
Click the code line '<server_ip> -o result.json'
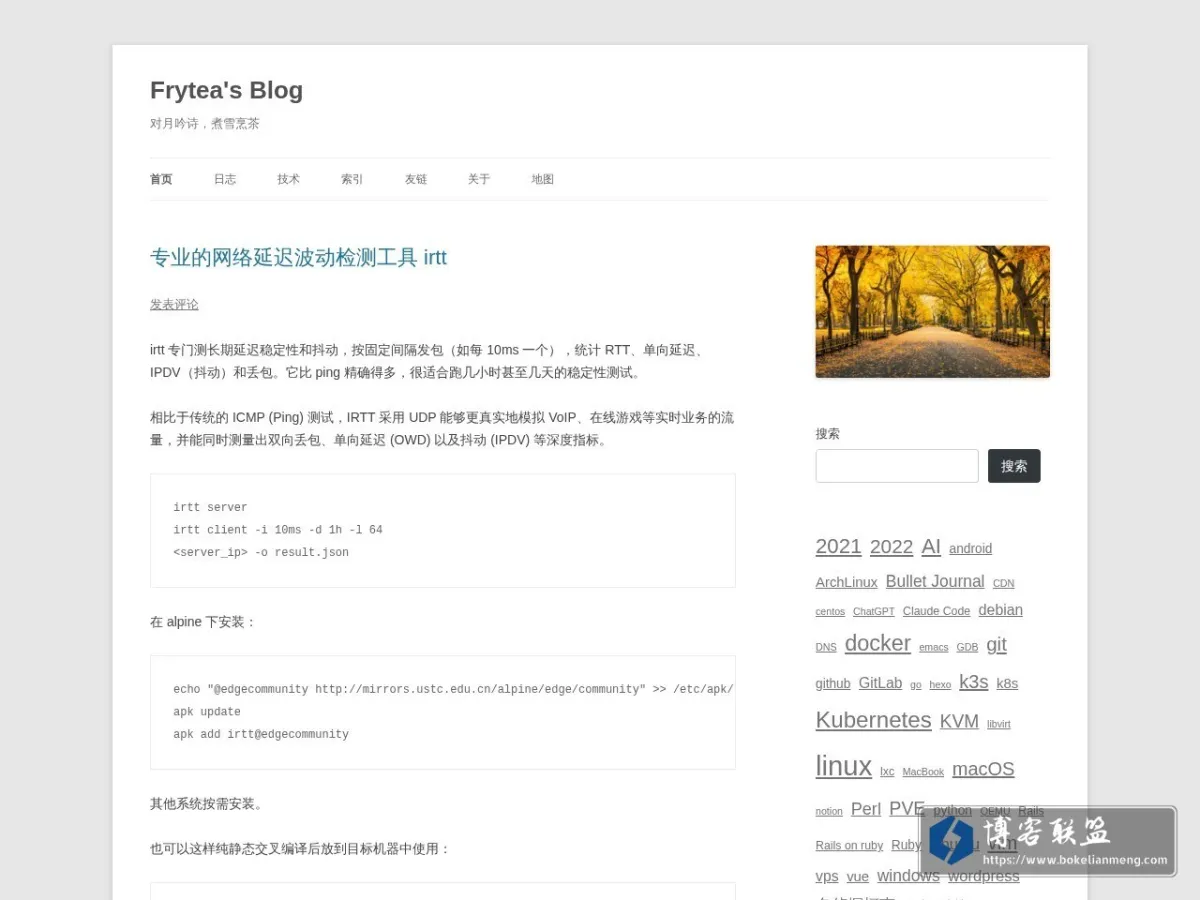(261, 552)
